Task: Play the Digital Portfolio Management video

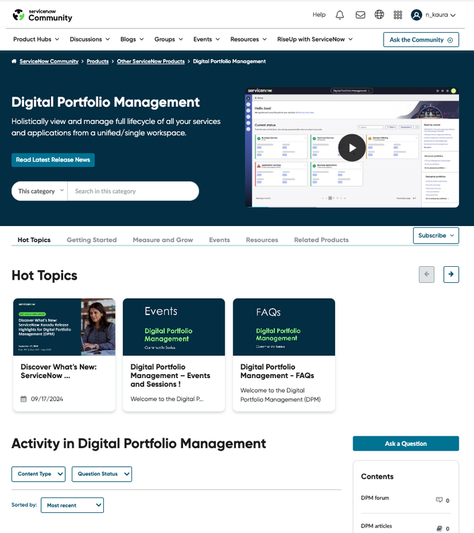Action: point(352,148)
